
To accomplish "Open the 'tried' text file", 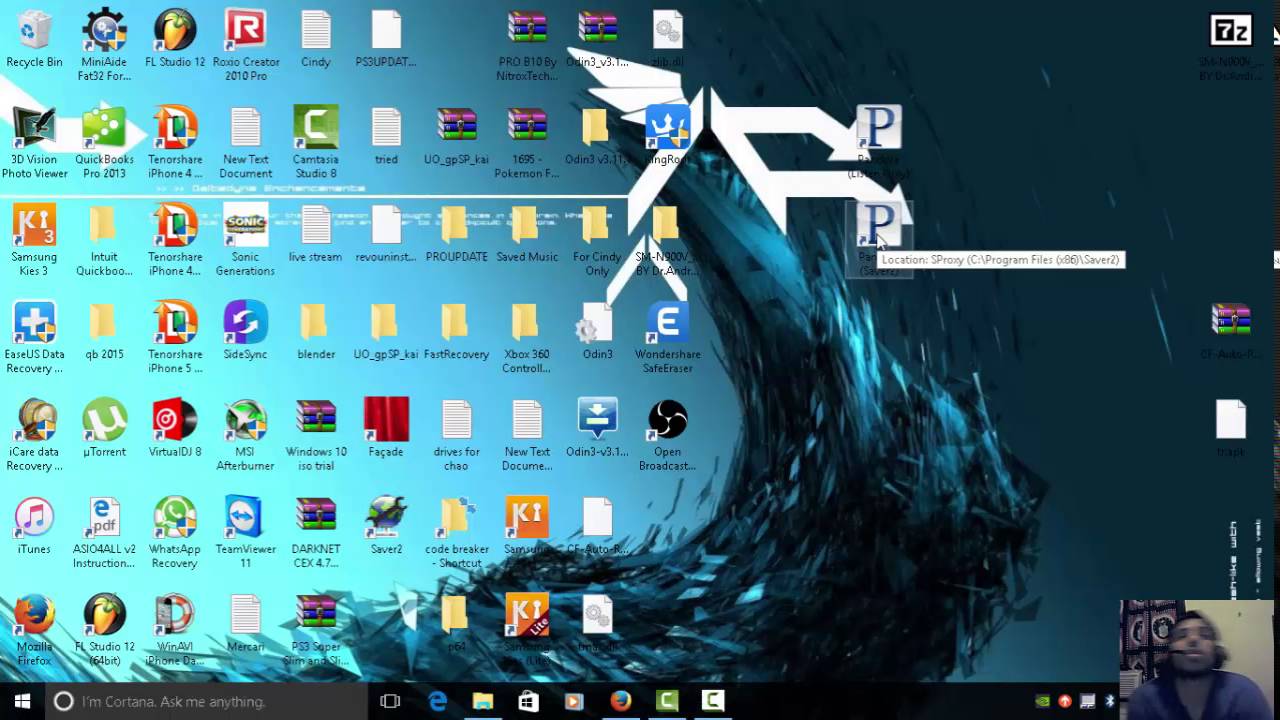I will point(386,138).
